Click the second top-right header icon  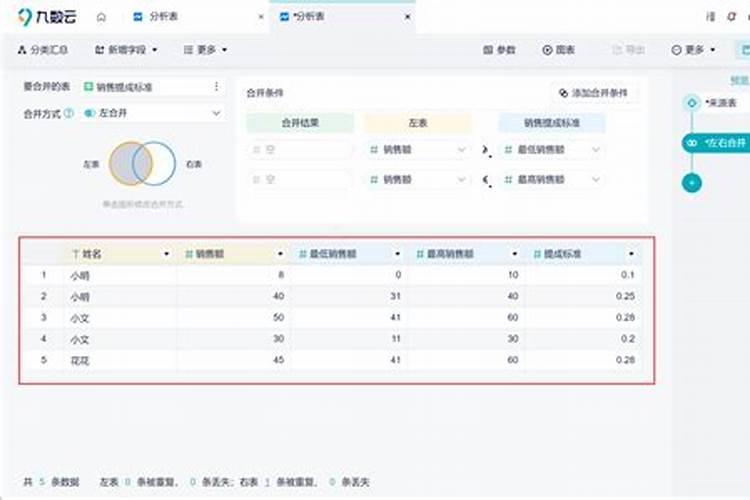(x=731, y=17)
